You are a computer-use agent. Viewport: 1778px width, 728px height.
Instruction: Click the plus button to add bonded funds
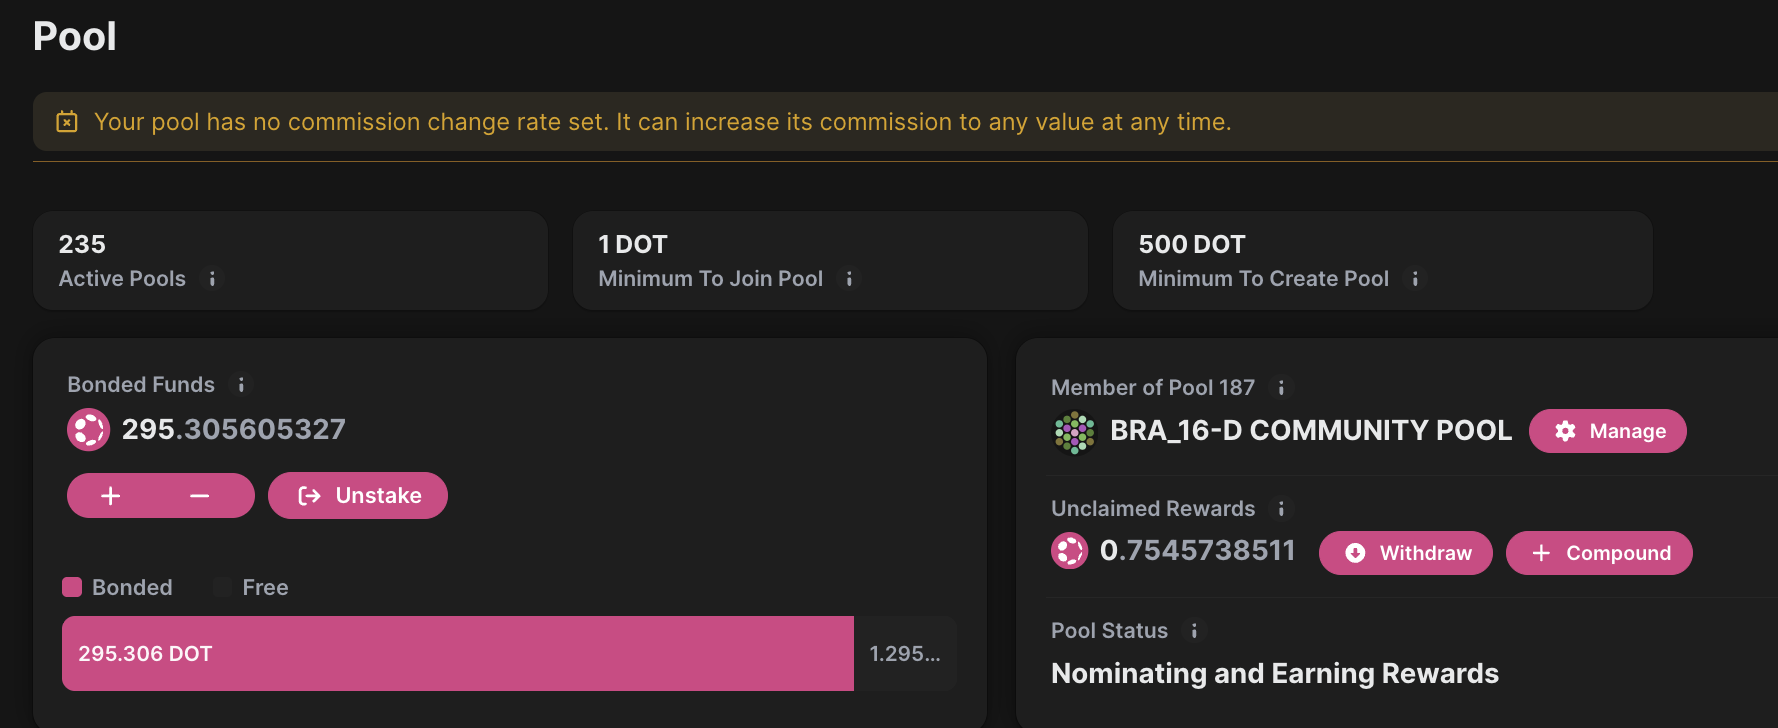pyautogui.click(x=111, y=496)
